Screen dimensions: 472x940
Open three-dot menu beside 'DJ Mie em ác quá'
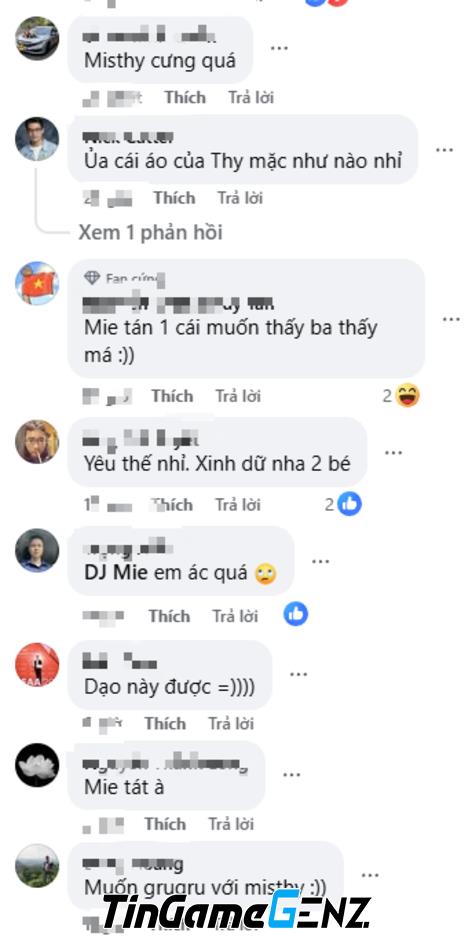[320, 561]
